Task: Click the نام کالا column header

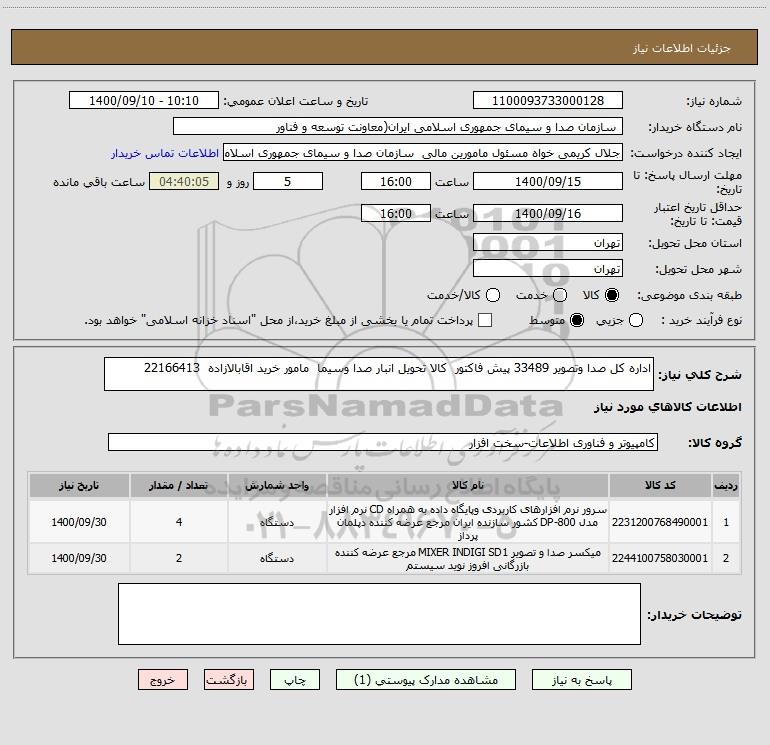Action: click(x=468, y=485)
